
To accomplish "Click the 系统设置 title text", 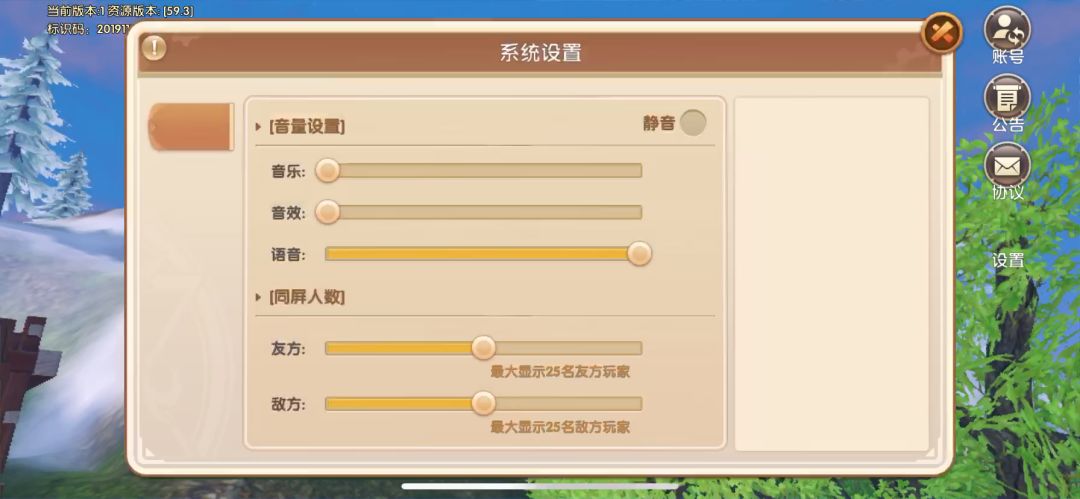I will (540, 53).
